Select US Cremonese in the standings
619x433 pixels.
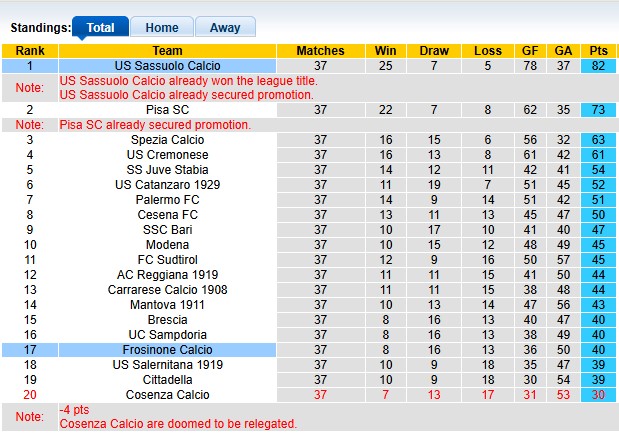[167, 155]
